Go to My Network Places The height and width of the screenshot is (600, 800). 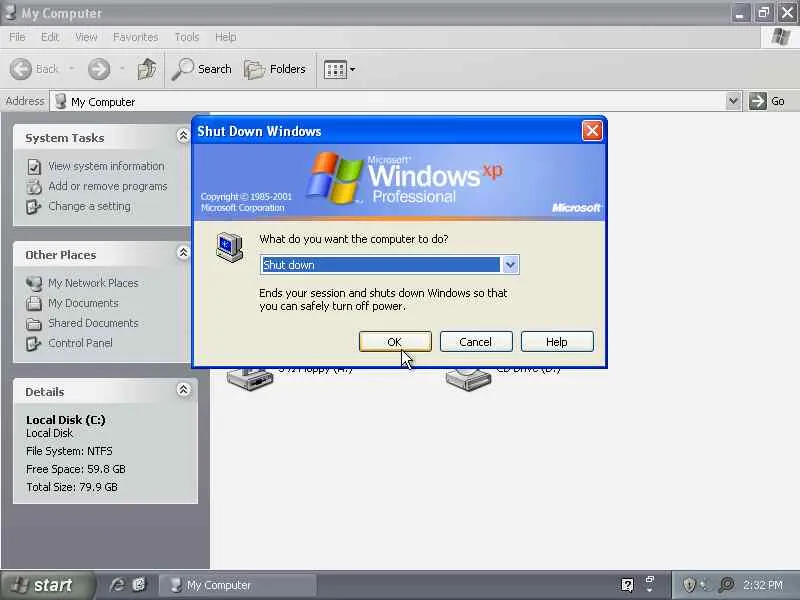[93, 283]
